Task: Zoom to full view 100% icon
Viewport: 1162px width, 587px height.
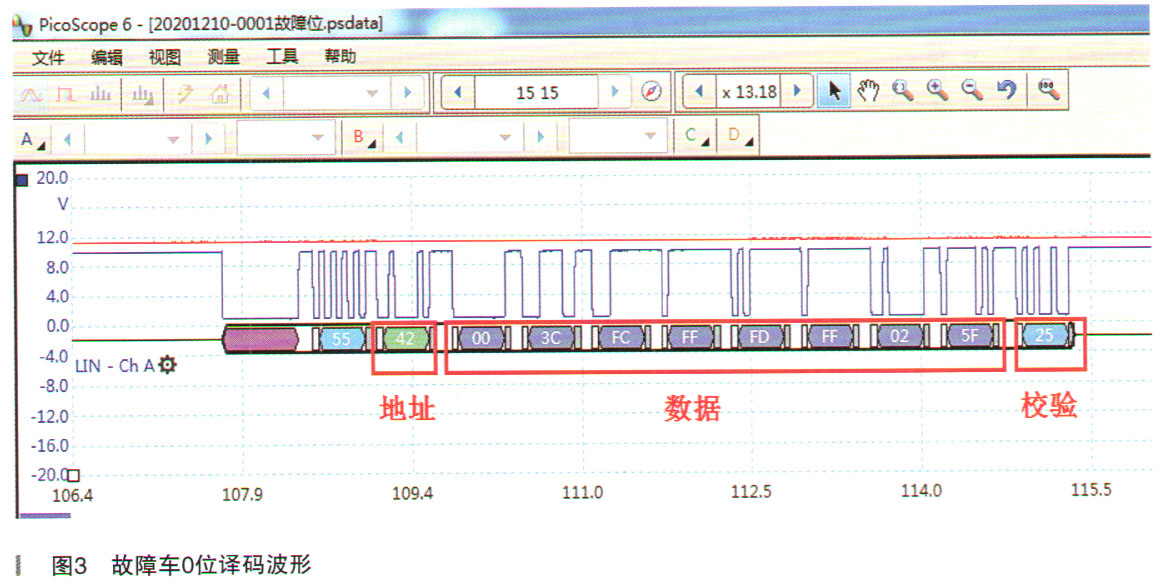Action: (x=1048, y=90)
